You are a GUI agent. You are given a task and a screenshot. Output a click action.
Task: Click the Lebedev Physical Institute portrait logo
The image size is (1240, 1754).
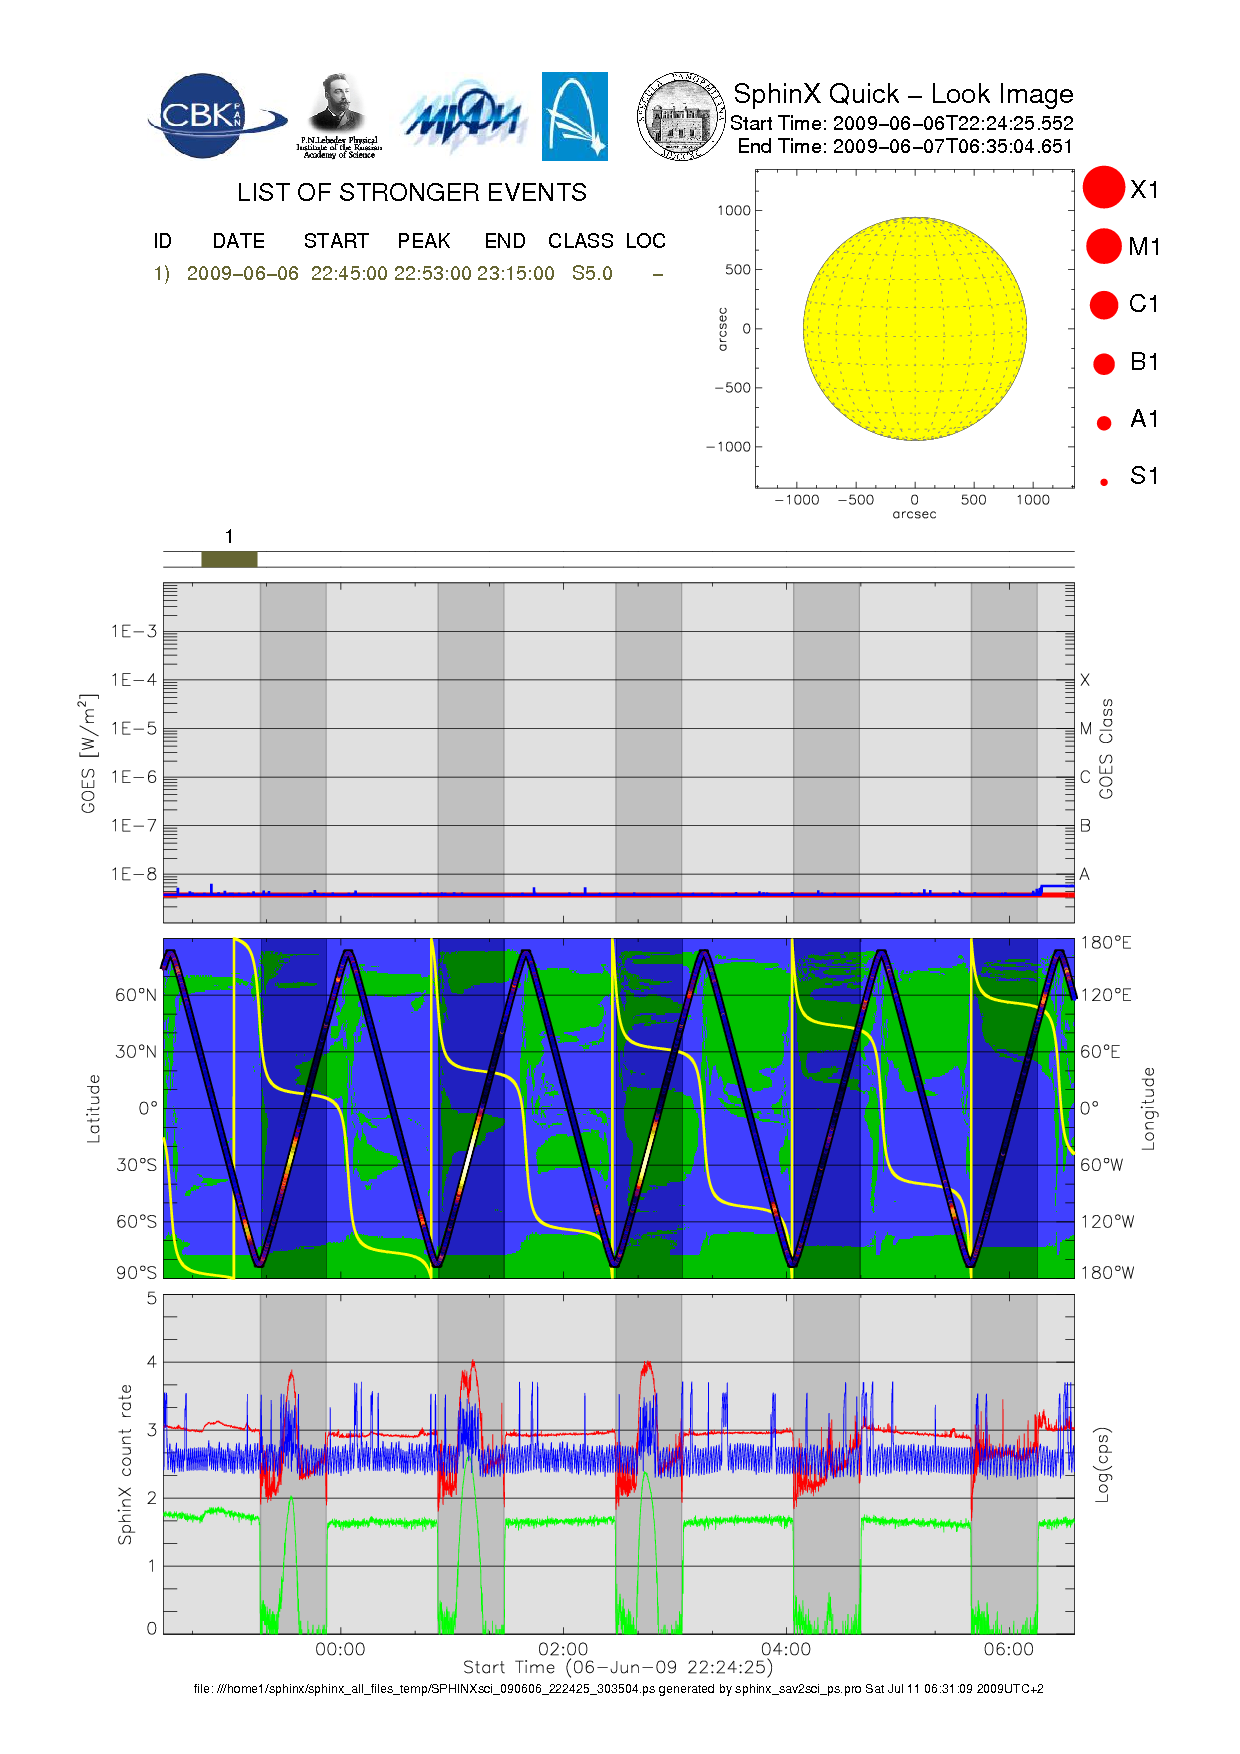coord(338,115)
